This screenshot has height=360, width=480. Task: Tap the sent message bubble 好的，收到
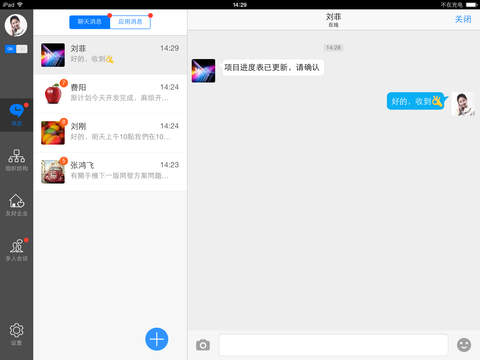[416, 101]
